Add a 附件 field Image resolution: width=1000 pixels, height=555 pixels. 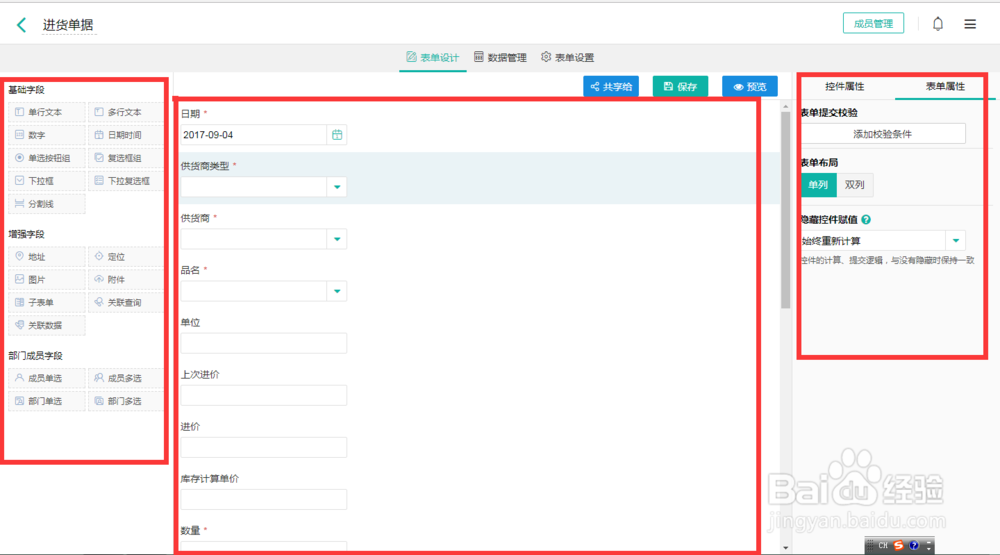pyautogui.click(x=126, y=280)
